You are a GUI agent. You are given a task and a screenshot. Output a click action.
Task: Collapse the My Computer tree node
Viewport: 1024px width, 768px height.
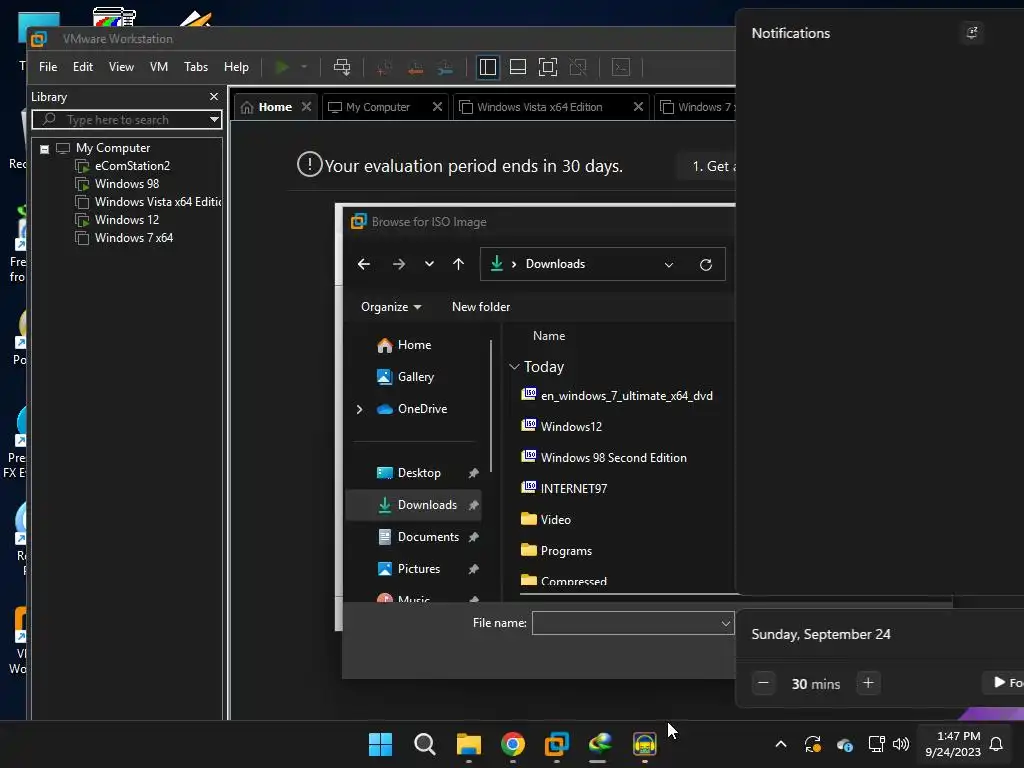click(x=44, y=149)
